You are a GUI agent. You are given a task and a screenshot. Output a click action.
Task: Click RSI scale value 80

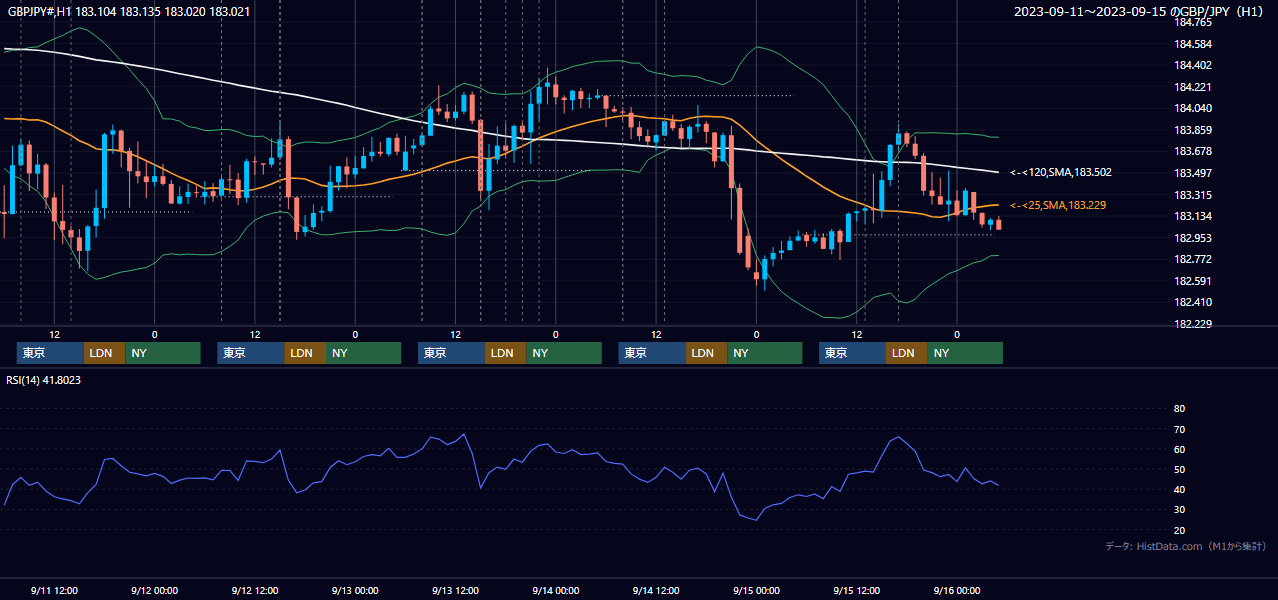(x=1179, y=409)
